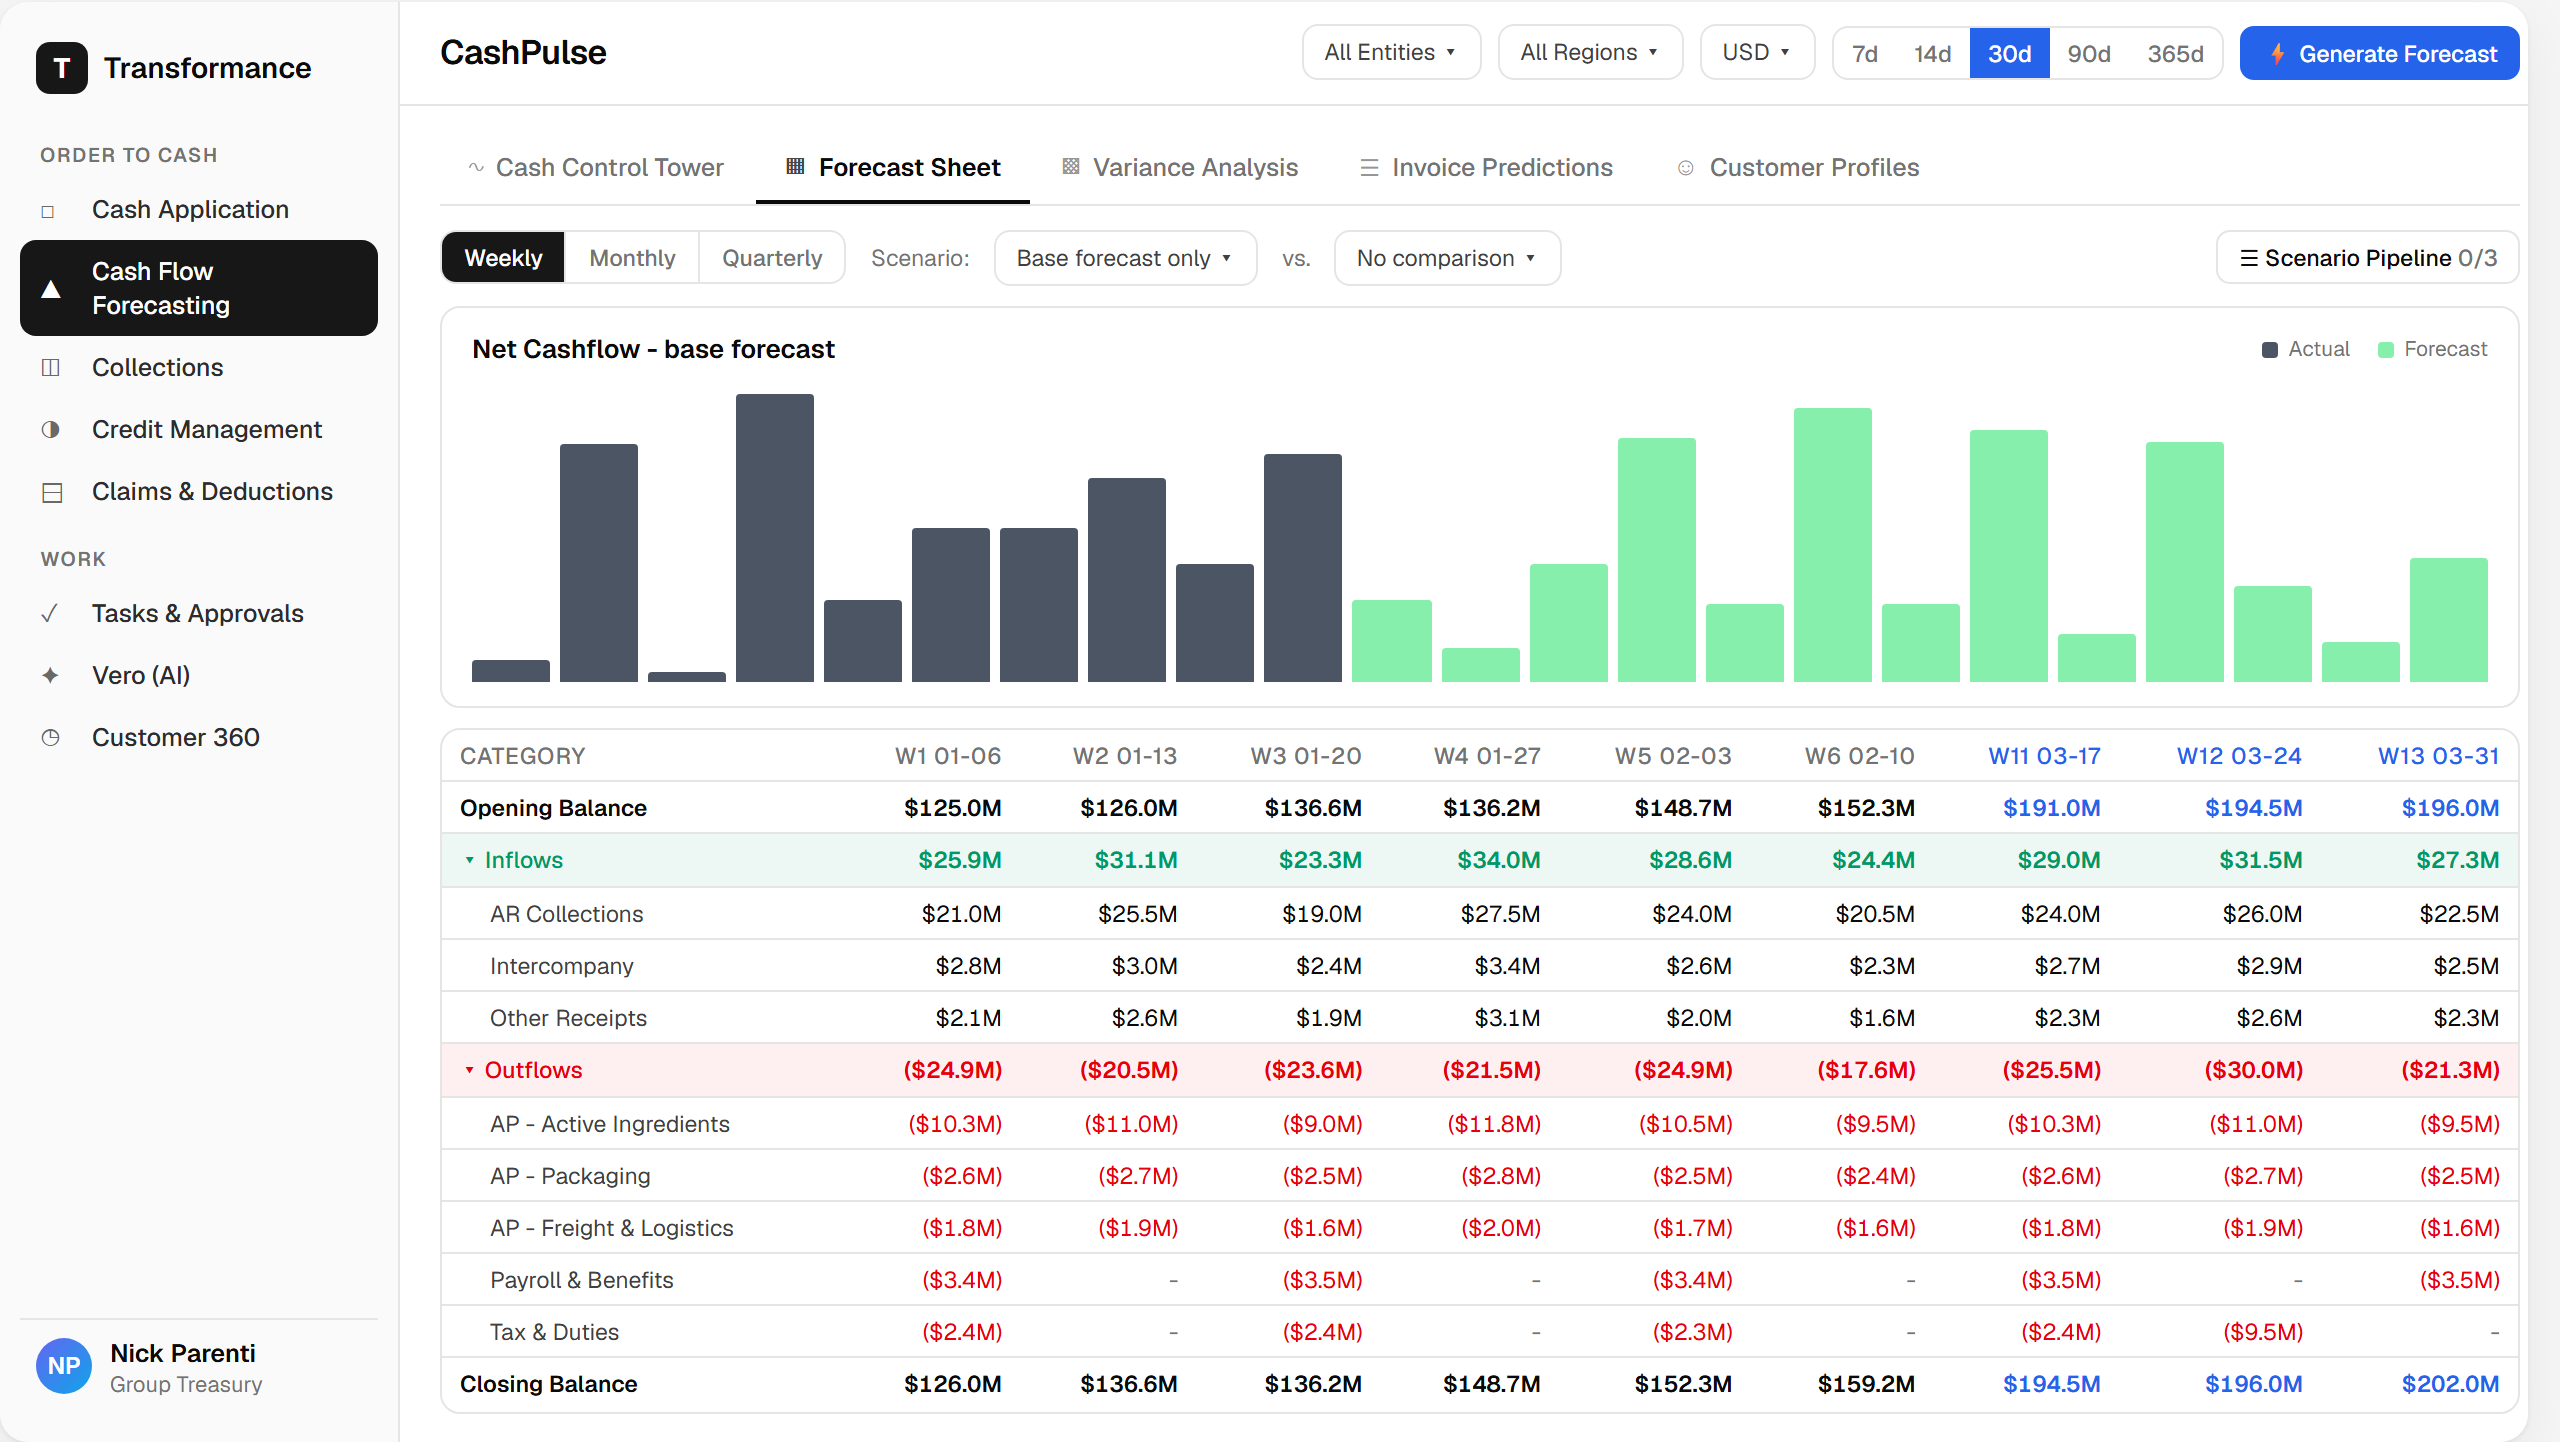
Task: Open Nick Parenti user profile
Action: pos(199,1367)
